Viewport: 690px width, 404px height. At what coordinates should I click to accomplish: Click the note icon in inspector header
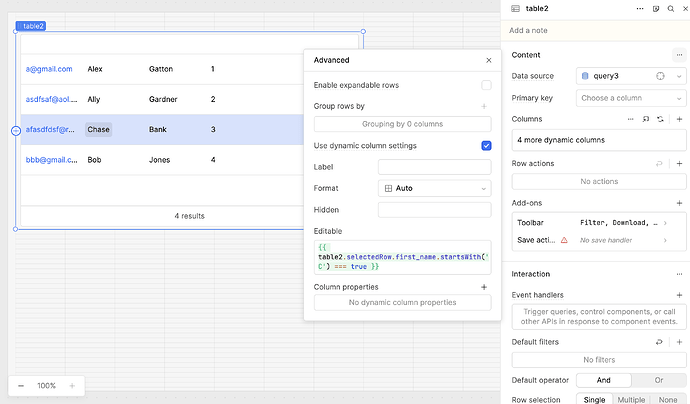[656, 8]
